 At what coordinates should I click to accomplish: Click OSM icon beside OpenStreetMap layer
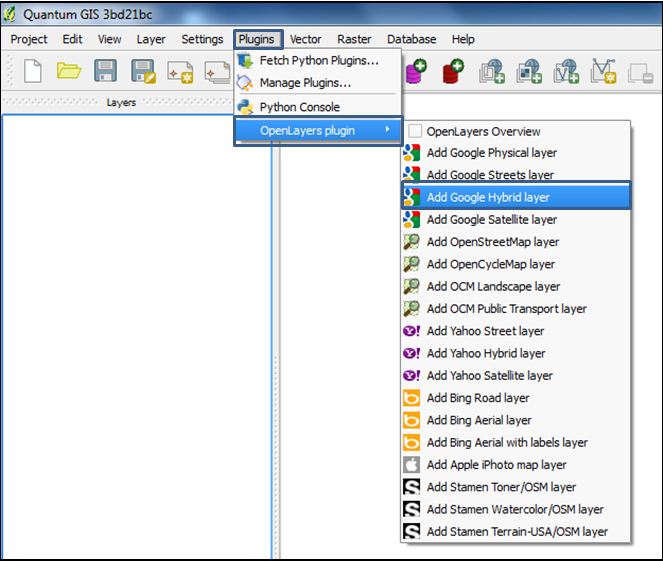[x=411, y=242]
